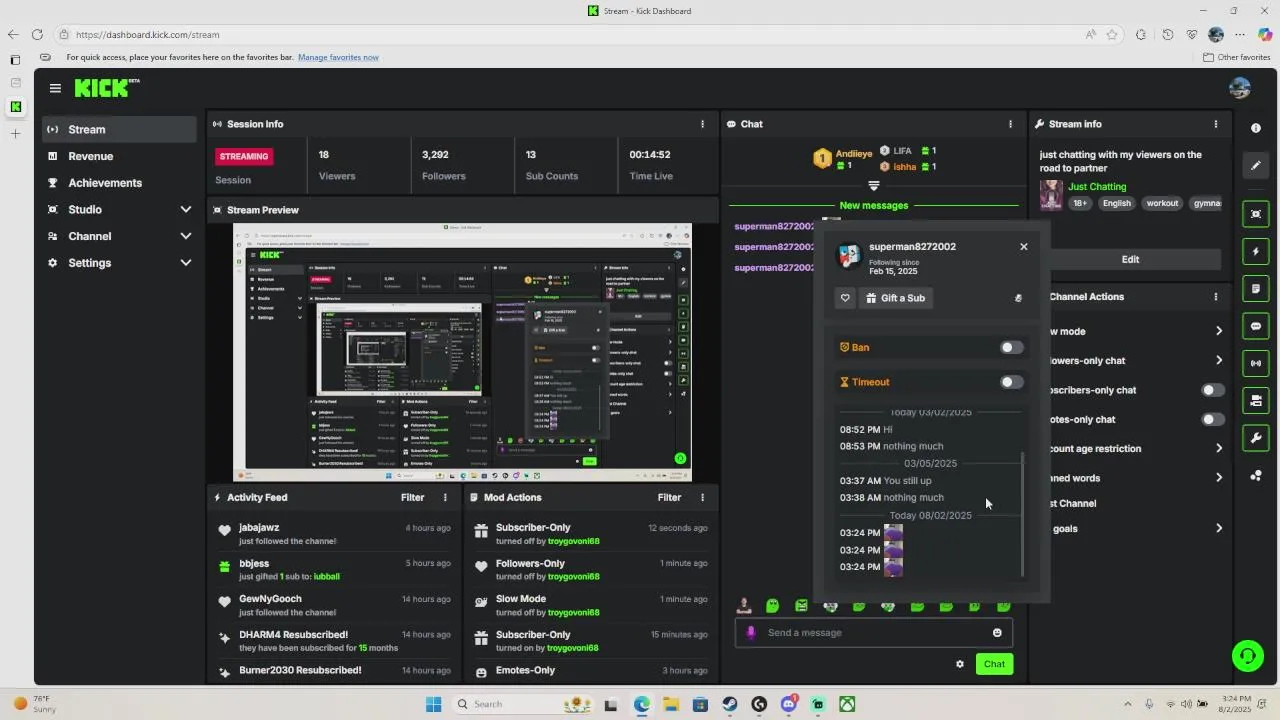Toggle subscribers-only chat switch

click(1213, 390)
